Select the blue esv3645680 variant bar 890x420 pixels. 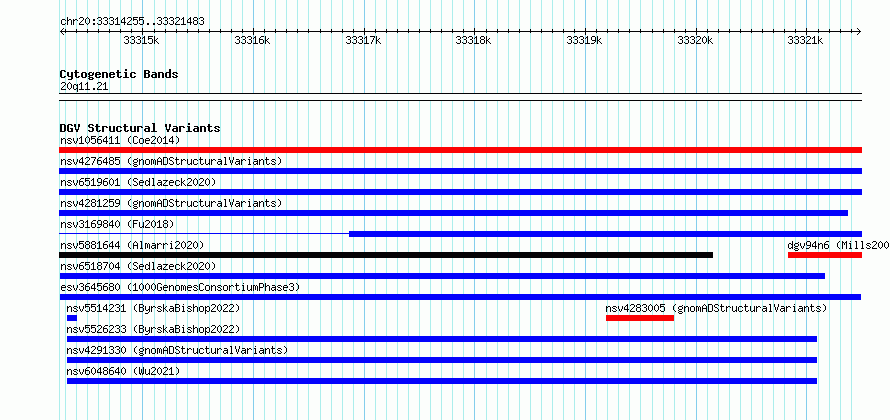[x=460, y=297]
